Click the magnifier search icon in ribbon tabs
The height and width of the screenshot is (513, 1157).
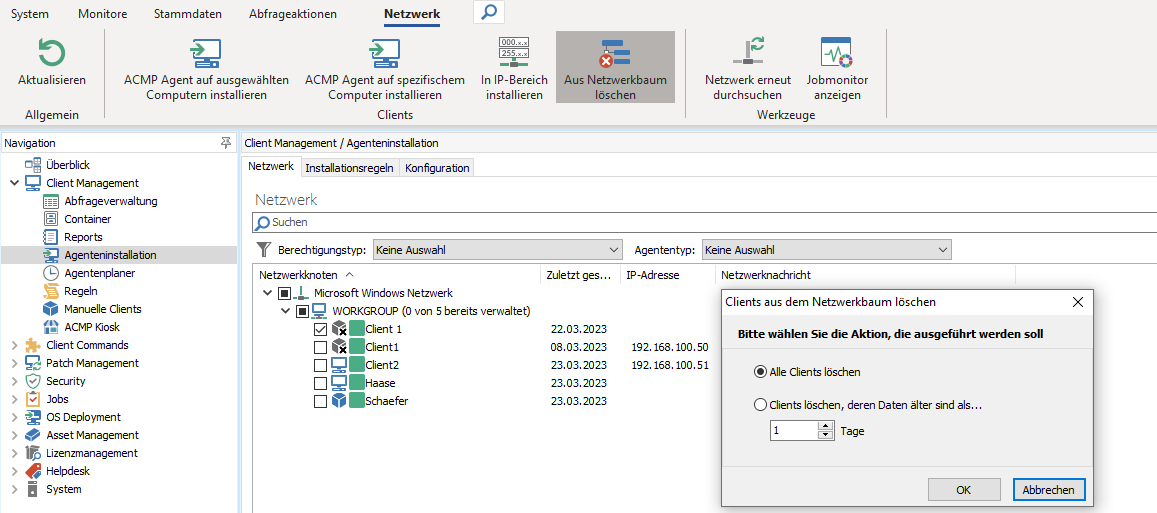(x=489, y=12)
